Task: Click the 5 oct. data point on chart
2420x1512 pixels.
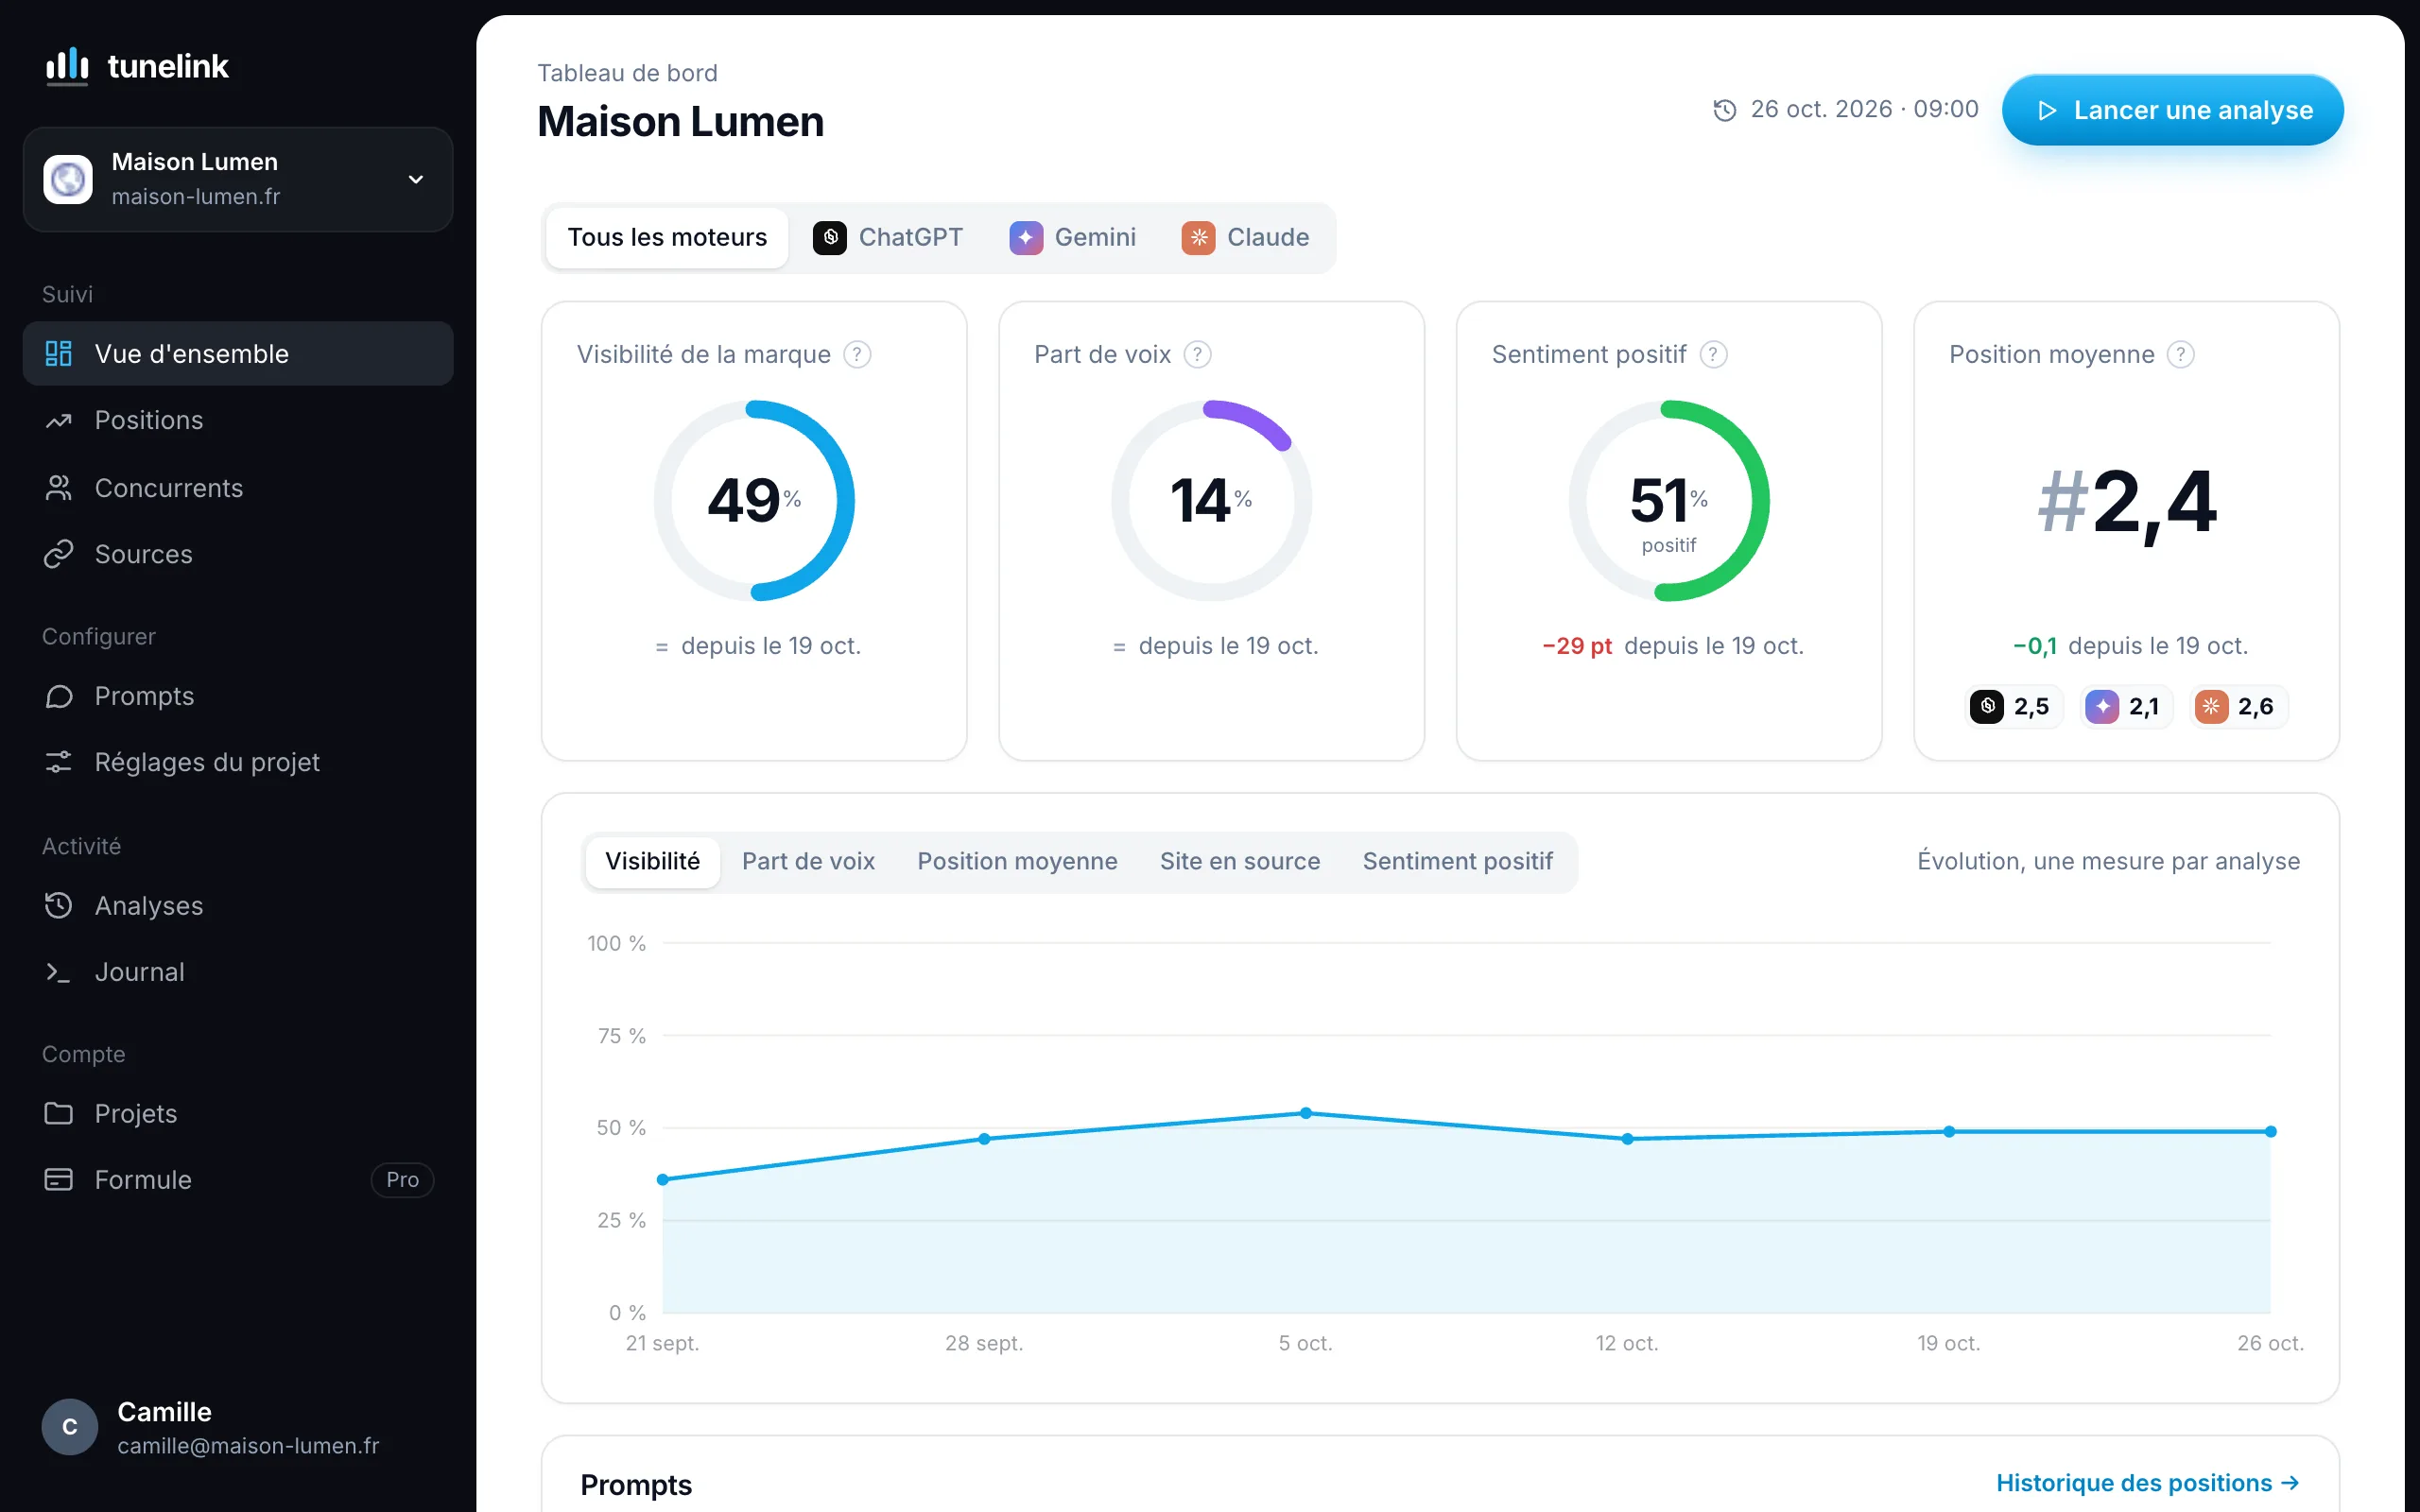Action: coord(1306,1113)
